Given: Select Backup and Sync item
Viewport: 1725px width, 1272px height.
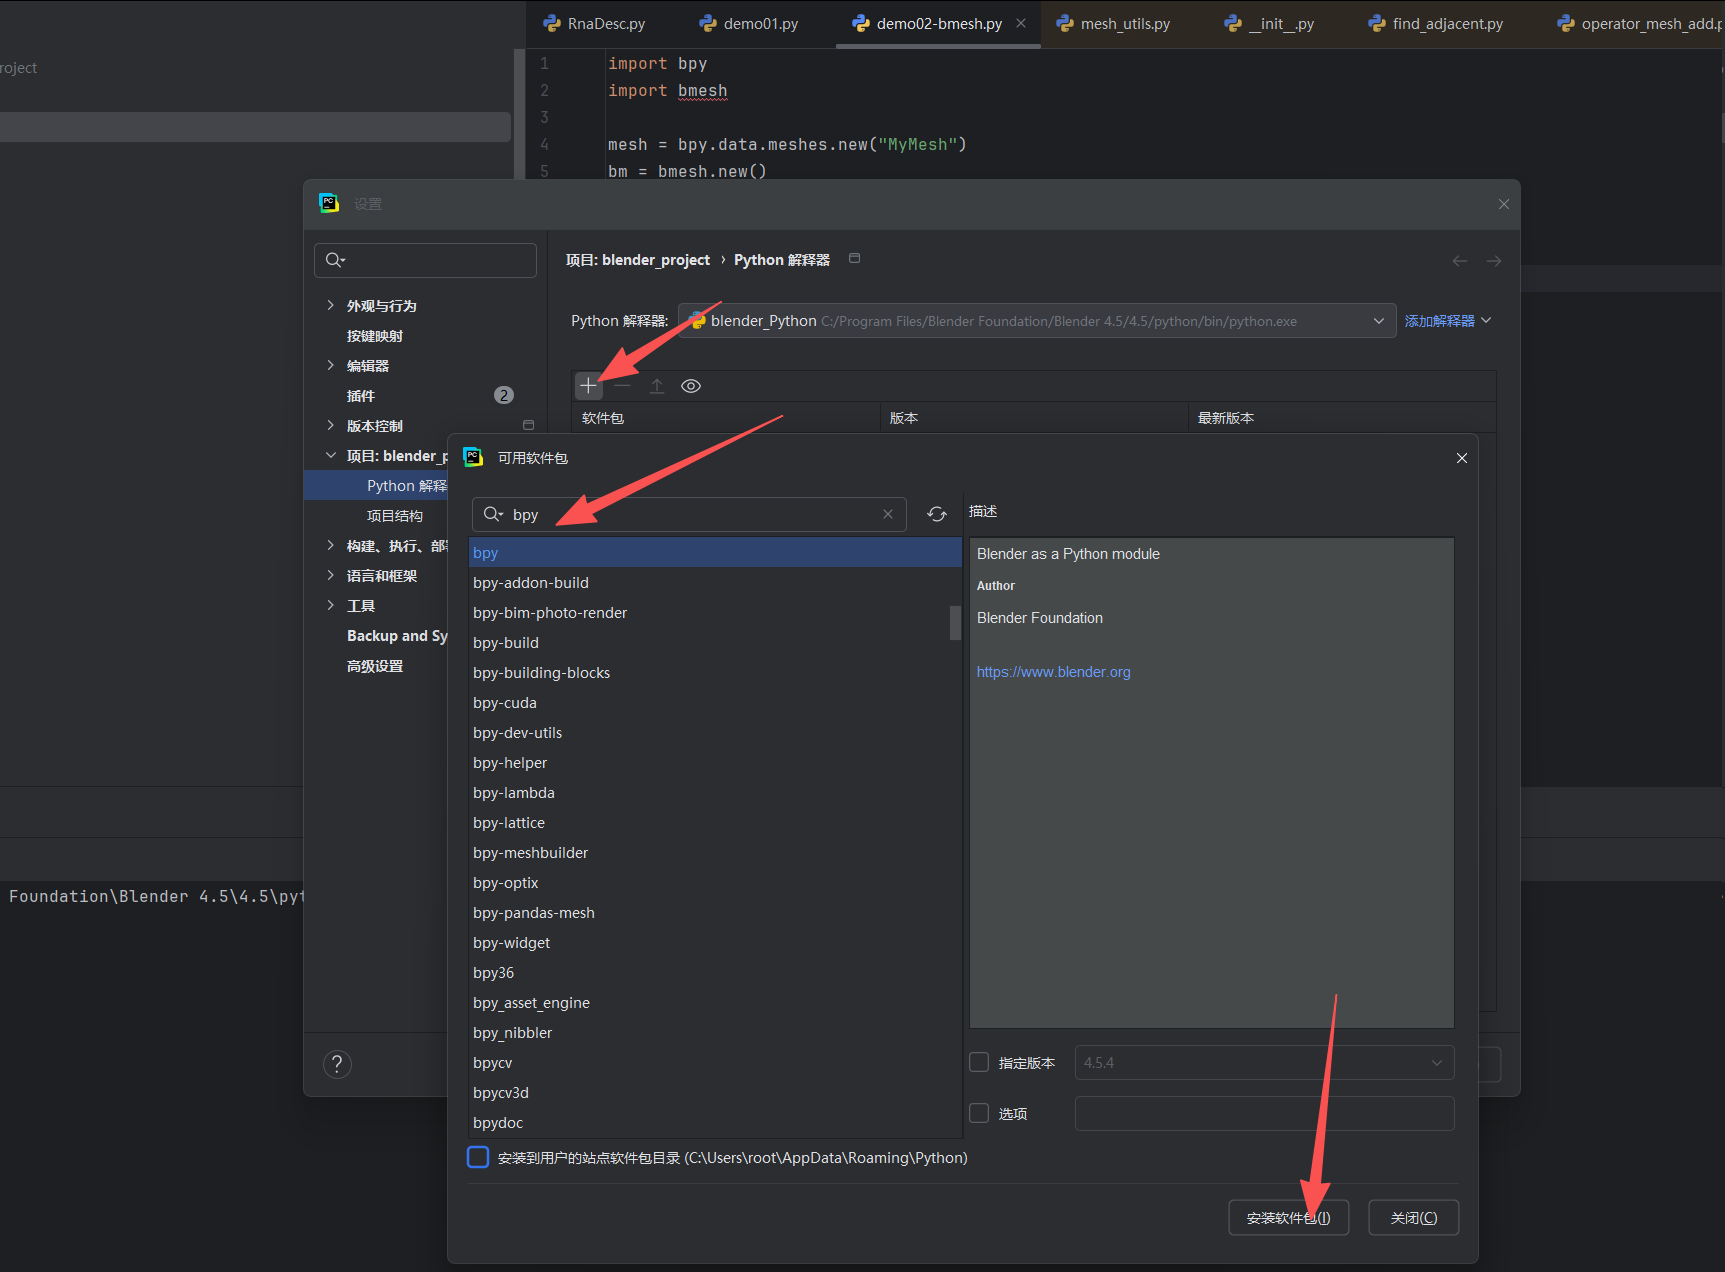Looking at the screenshot, I should click(x=397, y=636).
